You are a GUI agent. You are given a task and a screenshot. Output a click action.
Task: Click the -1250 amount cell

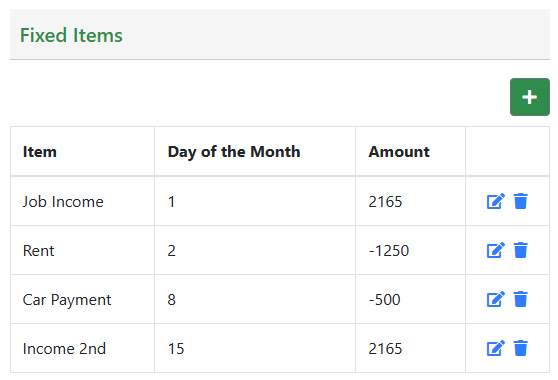[x=410, y=250]
